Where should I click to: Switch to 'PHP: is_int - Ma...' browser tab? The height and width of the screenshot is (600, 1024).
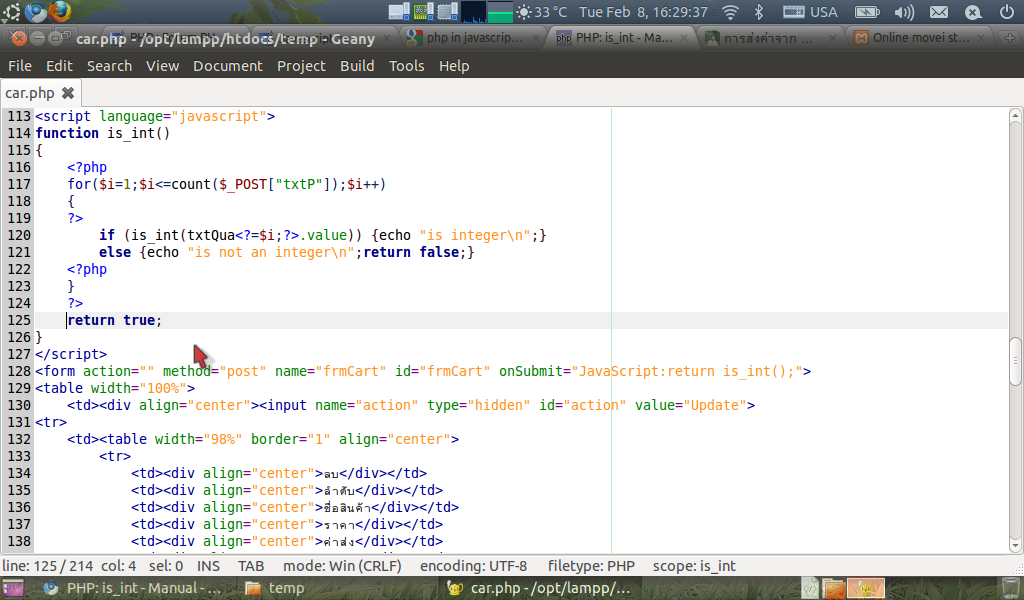coord(623,38)
